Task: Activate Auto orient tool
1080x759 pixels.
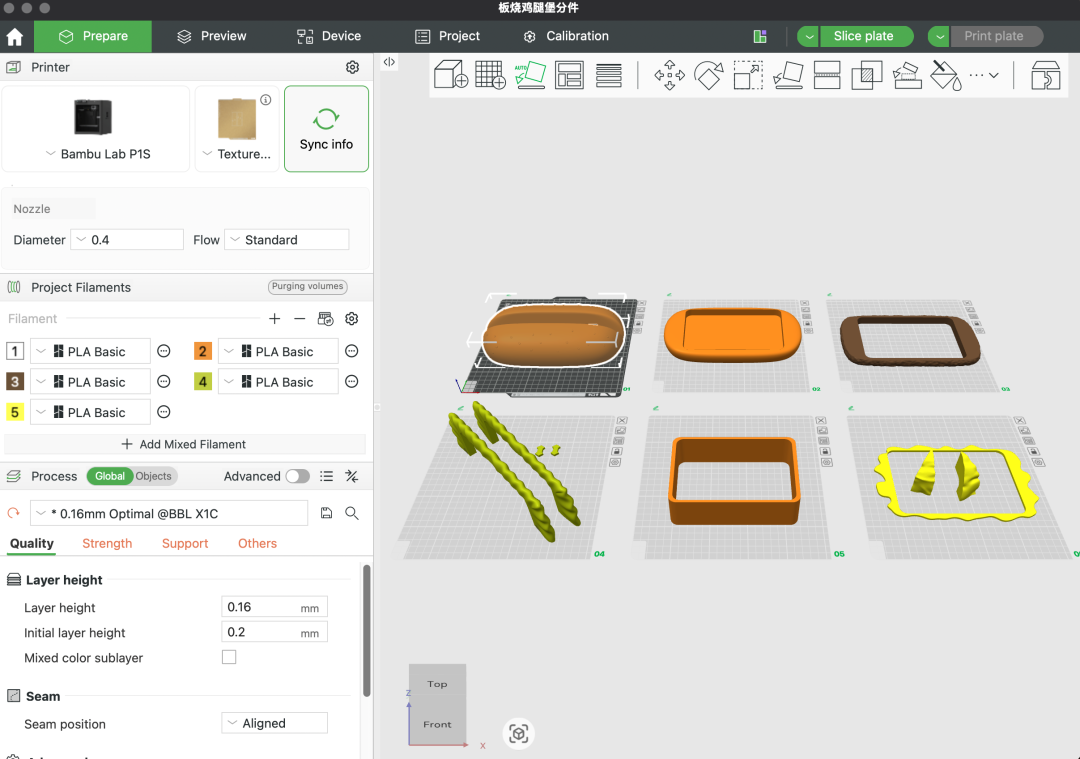Action: tap(530, 74)
